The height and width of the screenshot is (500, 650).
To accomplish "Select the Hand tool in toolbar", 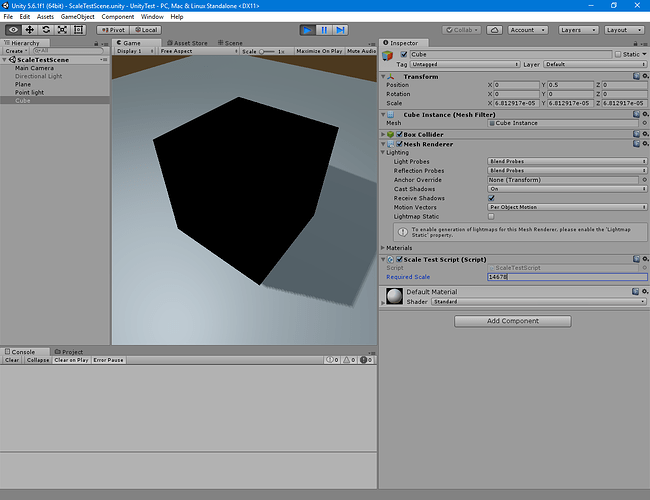I will pyautogui.click(x=13, y=30).
